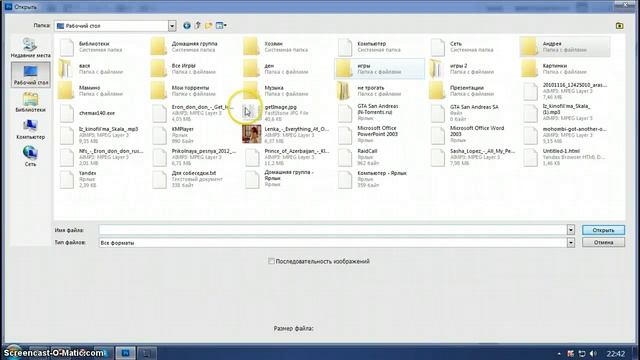This screenshot has width=640, height=360.
Task: Select the mohombi-got-another mp3 file
Action: (x=564, y=135)
